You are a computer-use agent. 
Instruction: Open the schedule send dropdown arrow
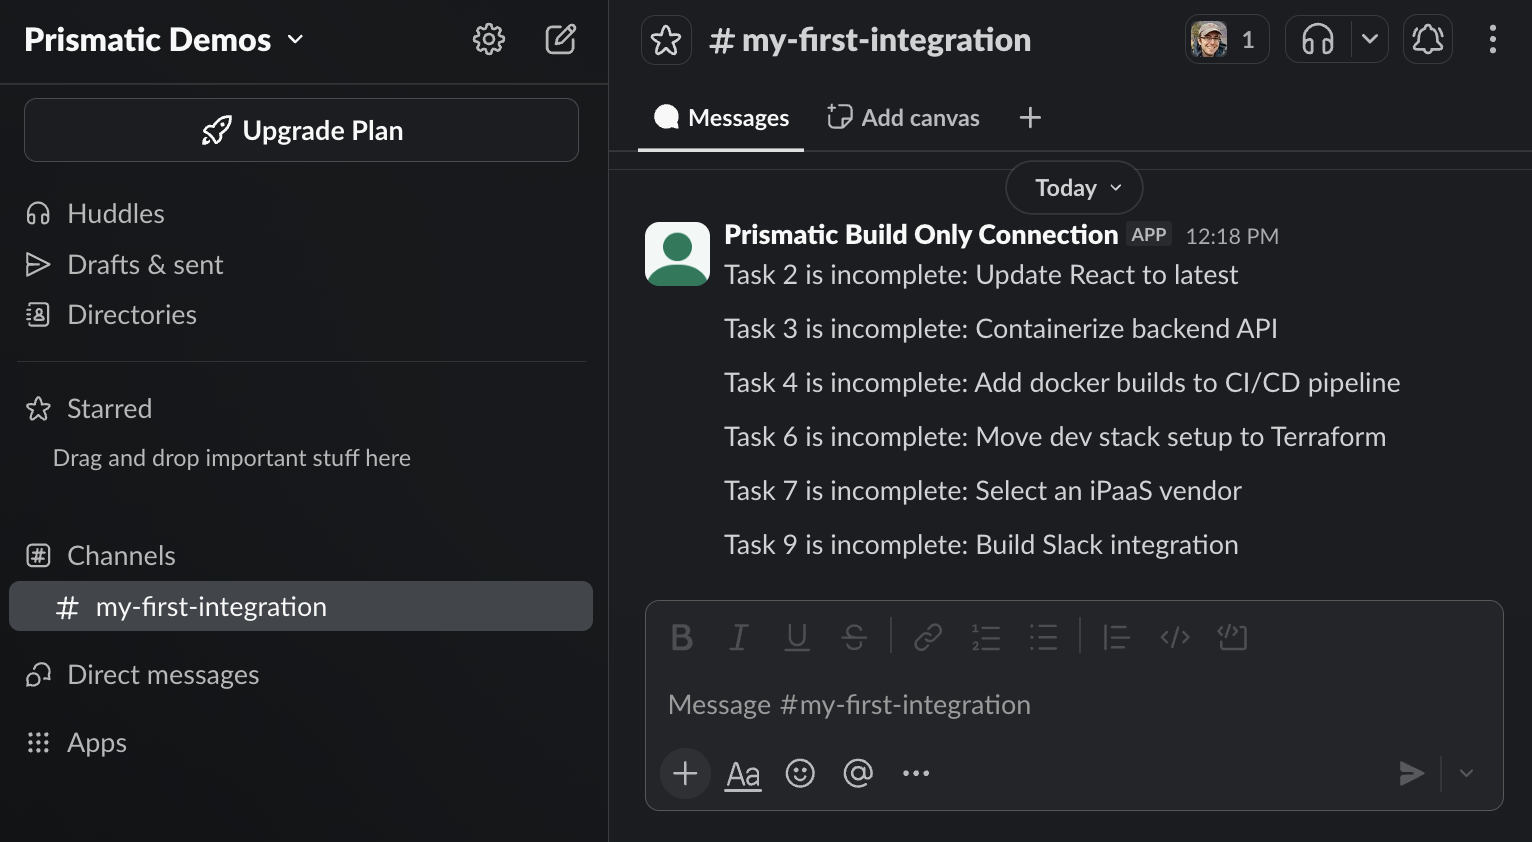(1466, 773)
